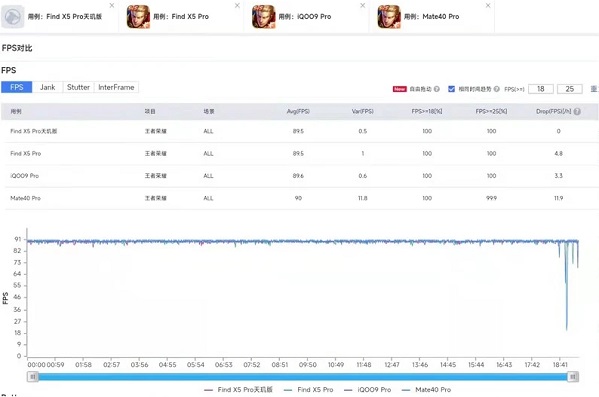Click the right handle of the chart range slider
This screenshot has width=599, height=397.
tap(573, 377)
